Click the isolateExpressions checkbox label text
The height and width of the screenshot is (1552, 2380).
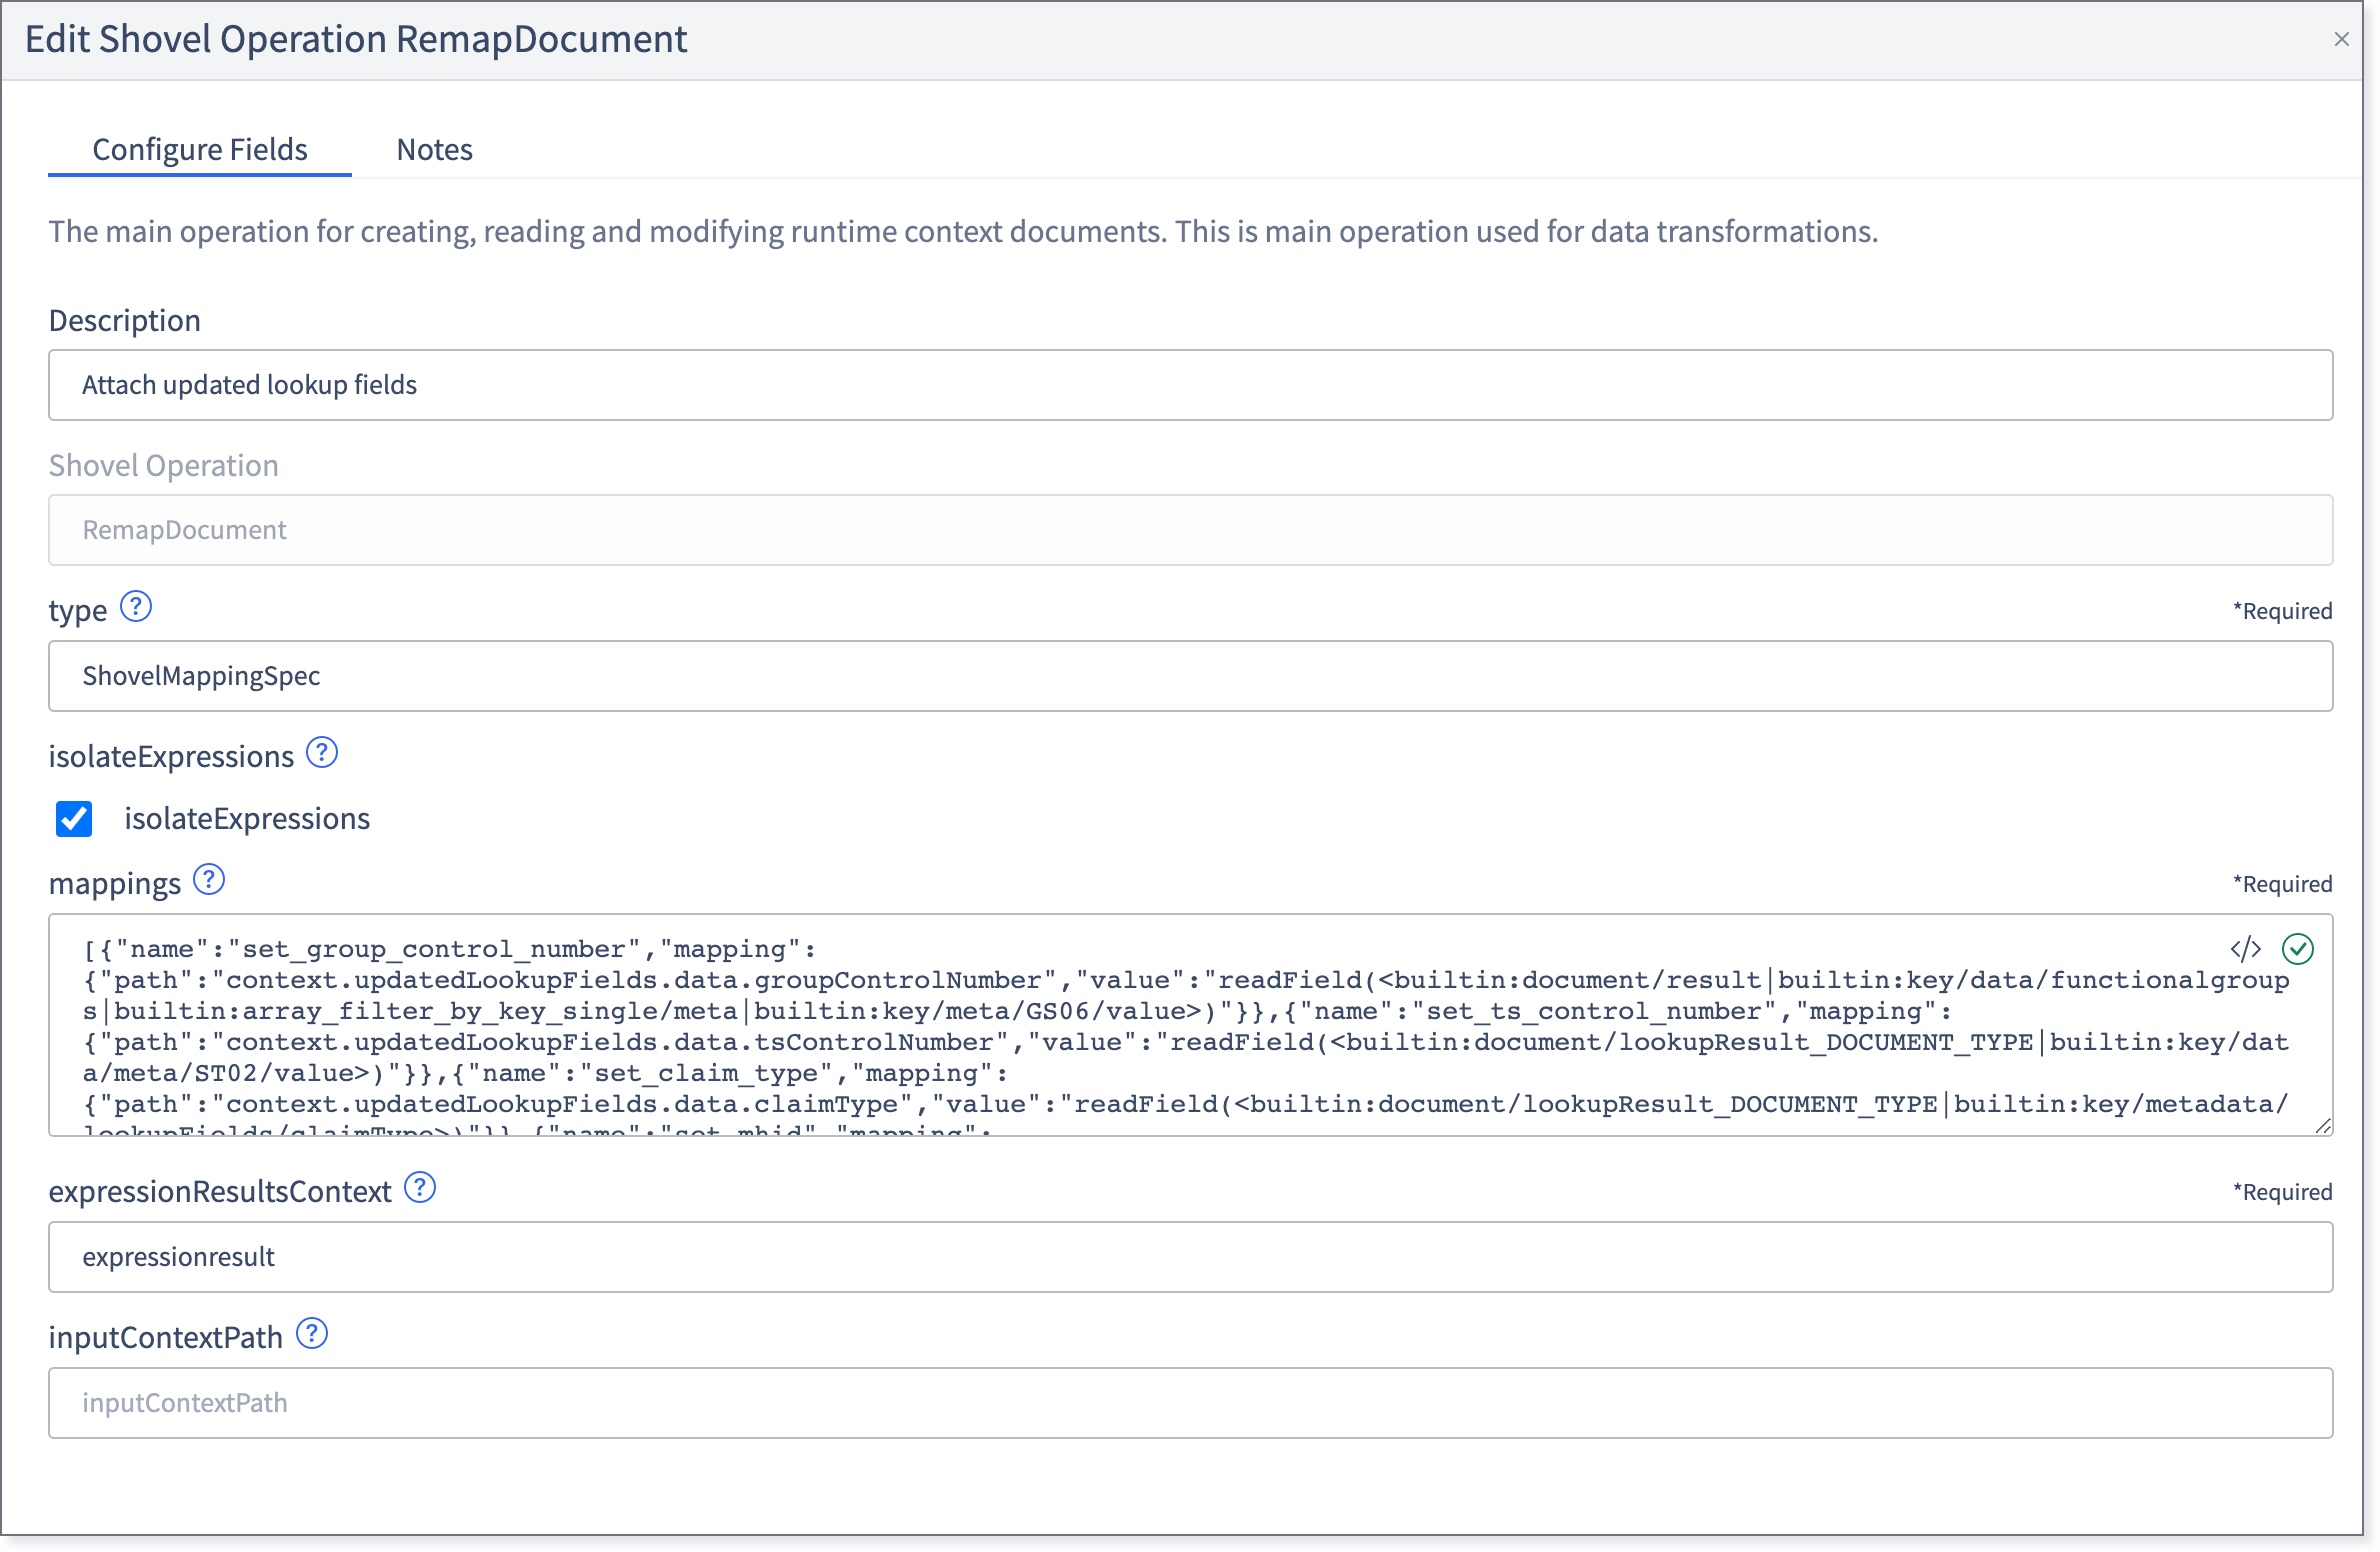247,819
